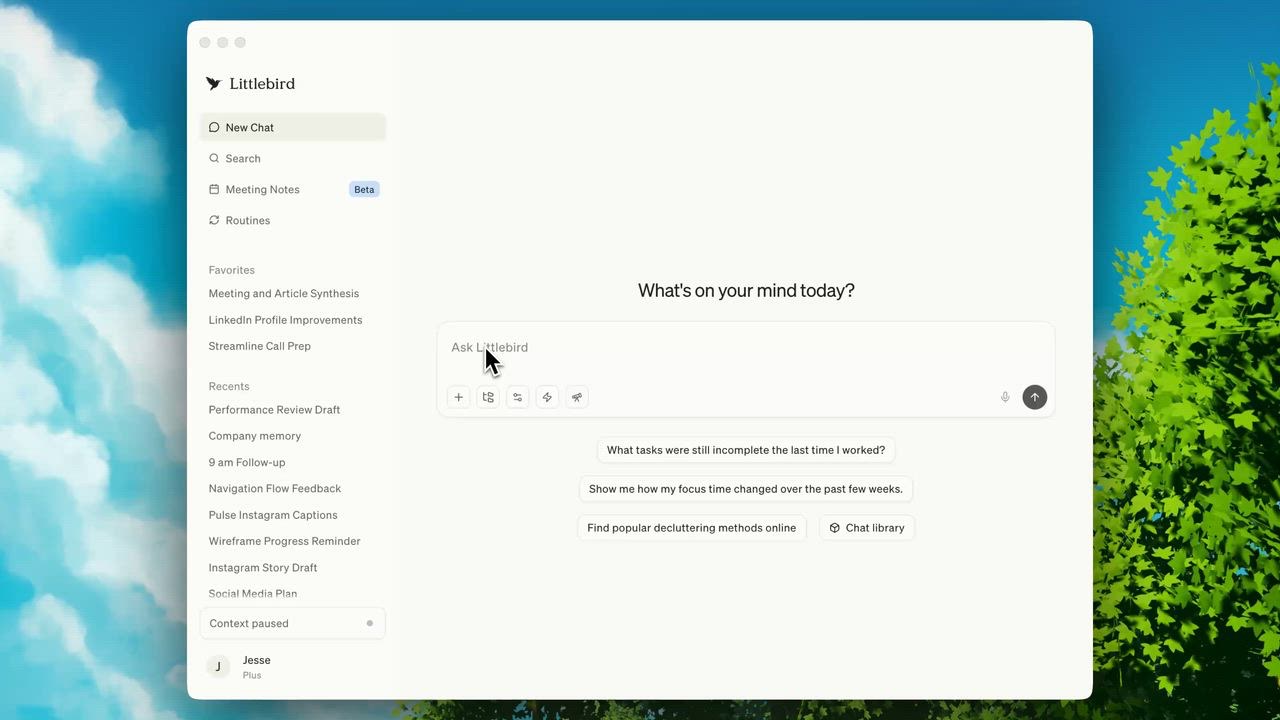Open recent chat Instagram Story Draft
Image resolution: width=1280 pixels, height=720 pixels.
[263, 568]
